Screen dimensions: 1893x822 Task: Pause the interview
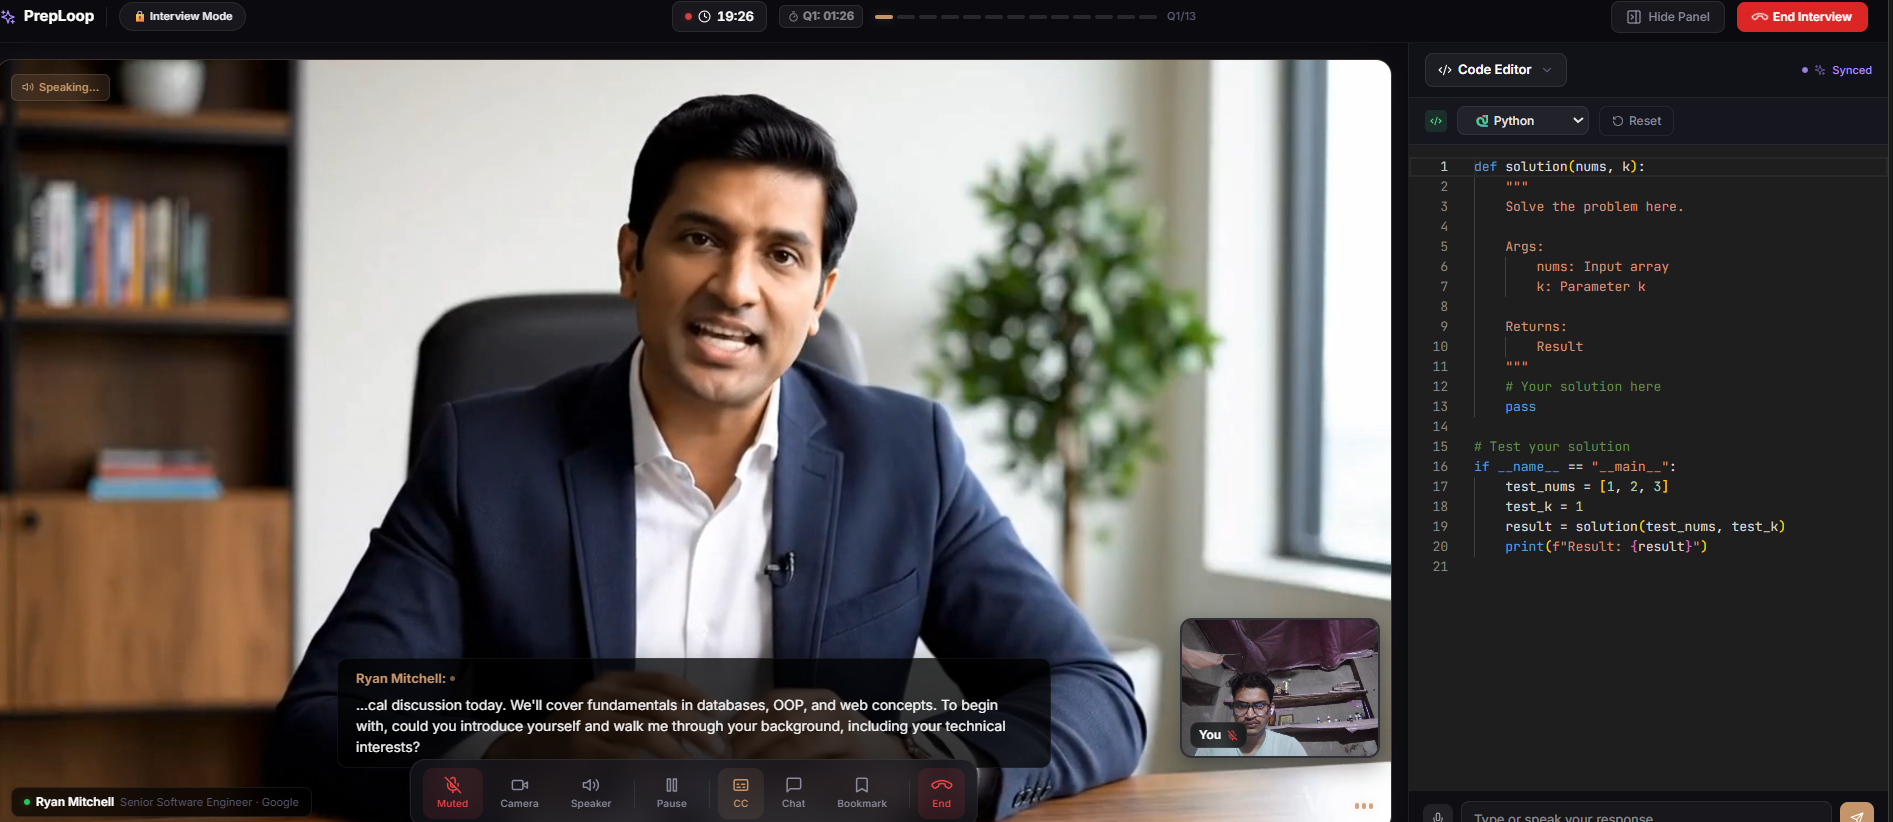point(671,793)
